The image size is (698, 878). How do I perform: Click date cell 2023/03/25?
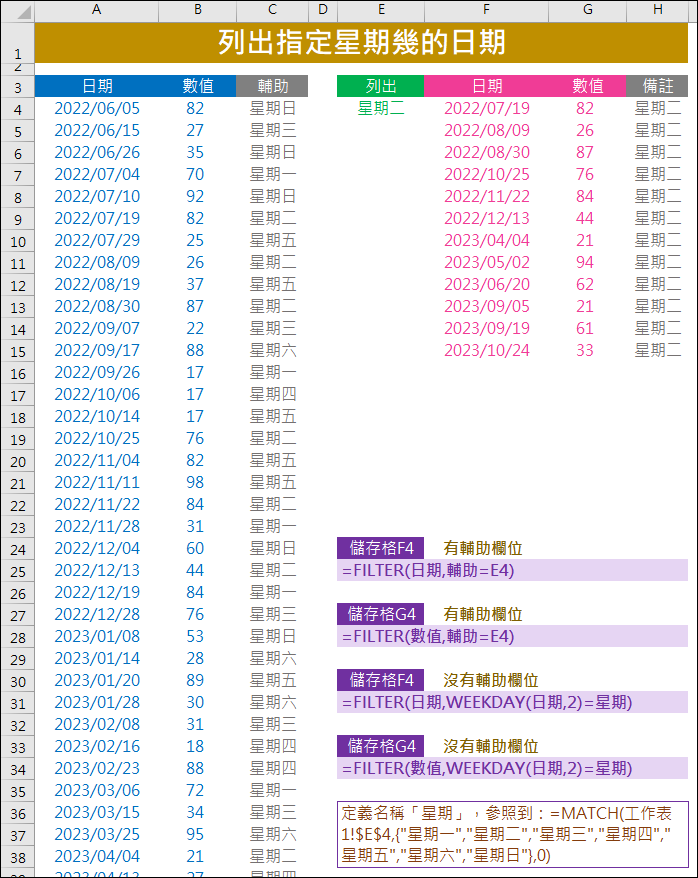pyautogui.click(x=97, y=834)
